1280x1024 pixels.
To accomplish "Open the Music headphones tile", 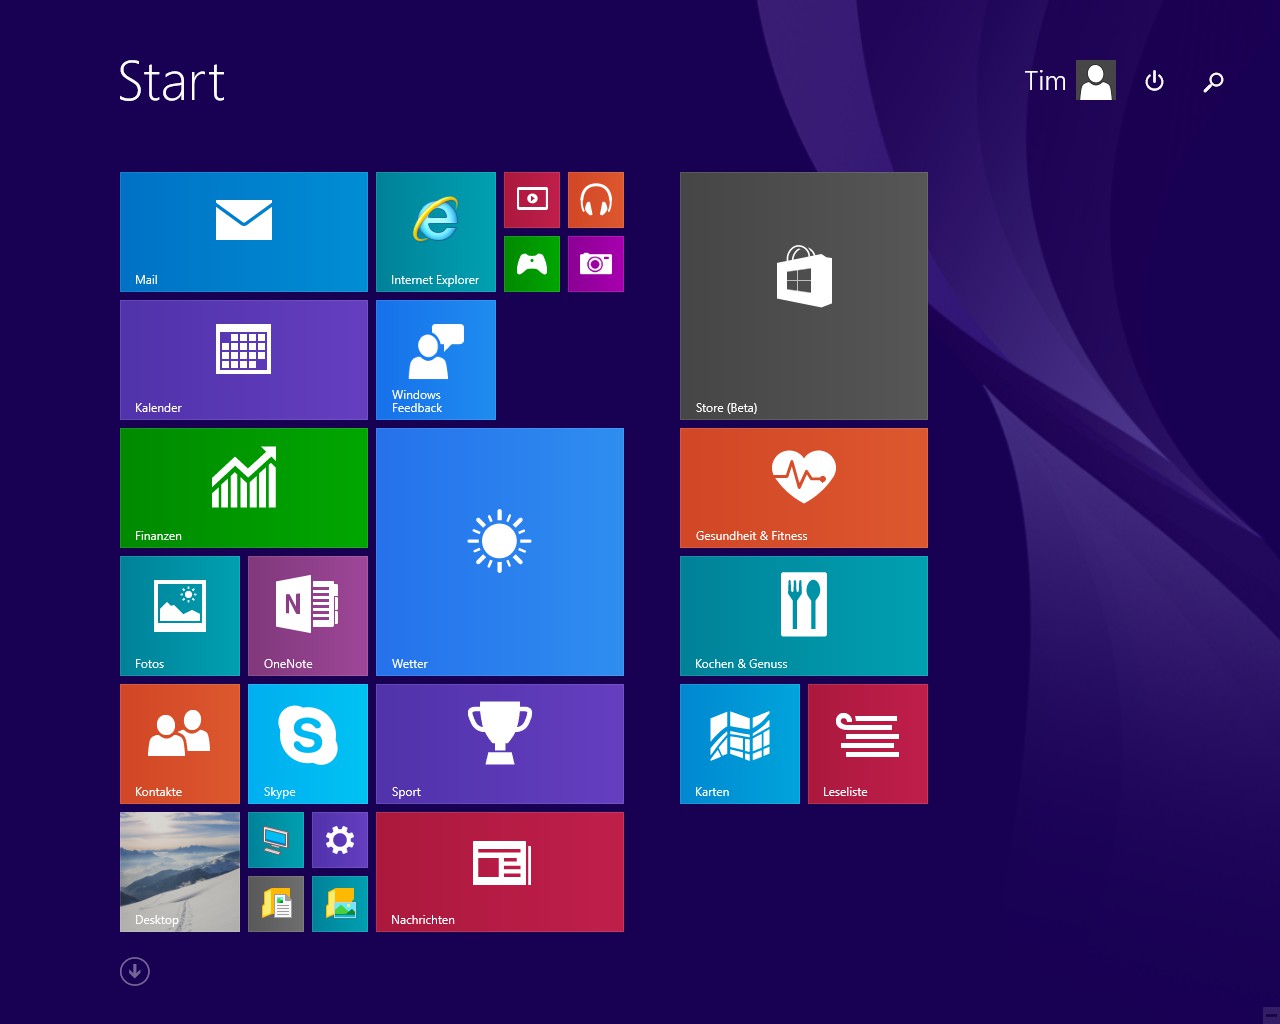I will point(596,200).
